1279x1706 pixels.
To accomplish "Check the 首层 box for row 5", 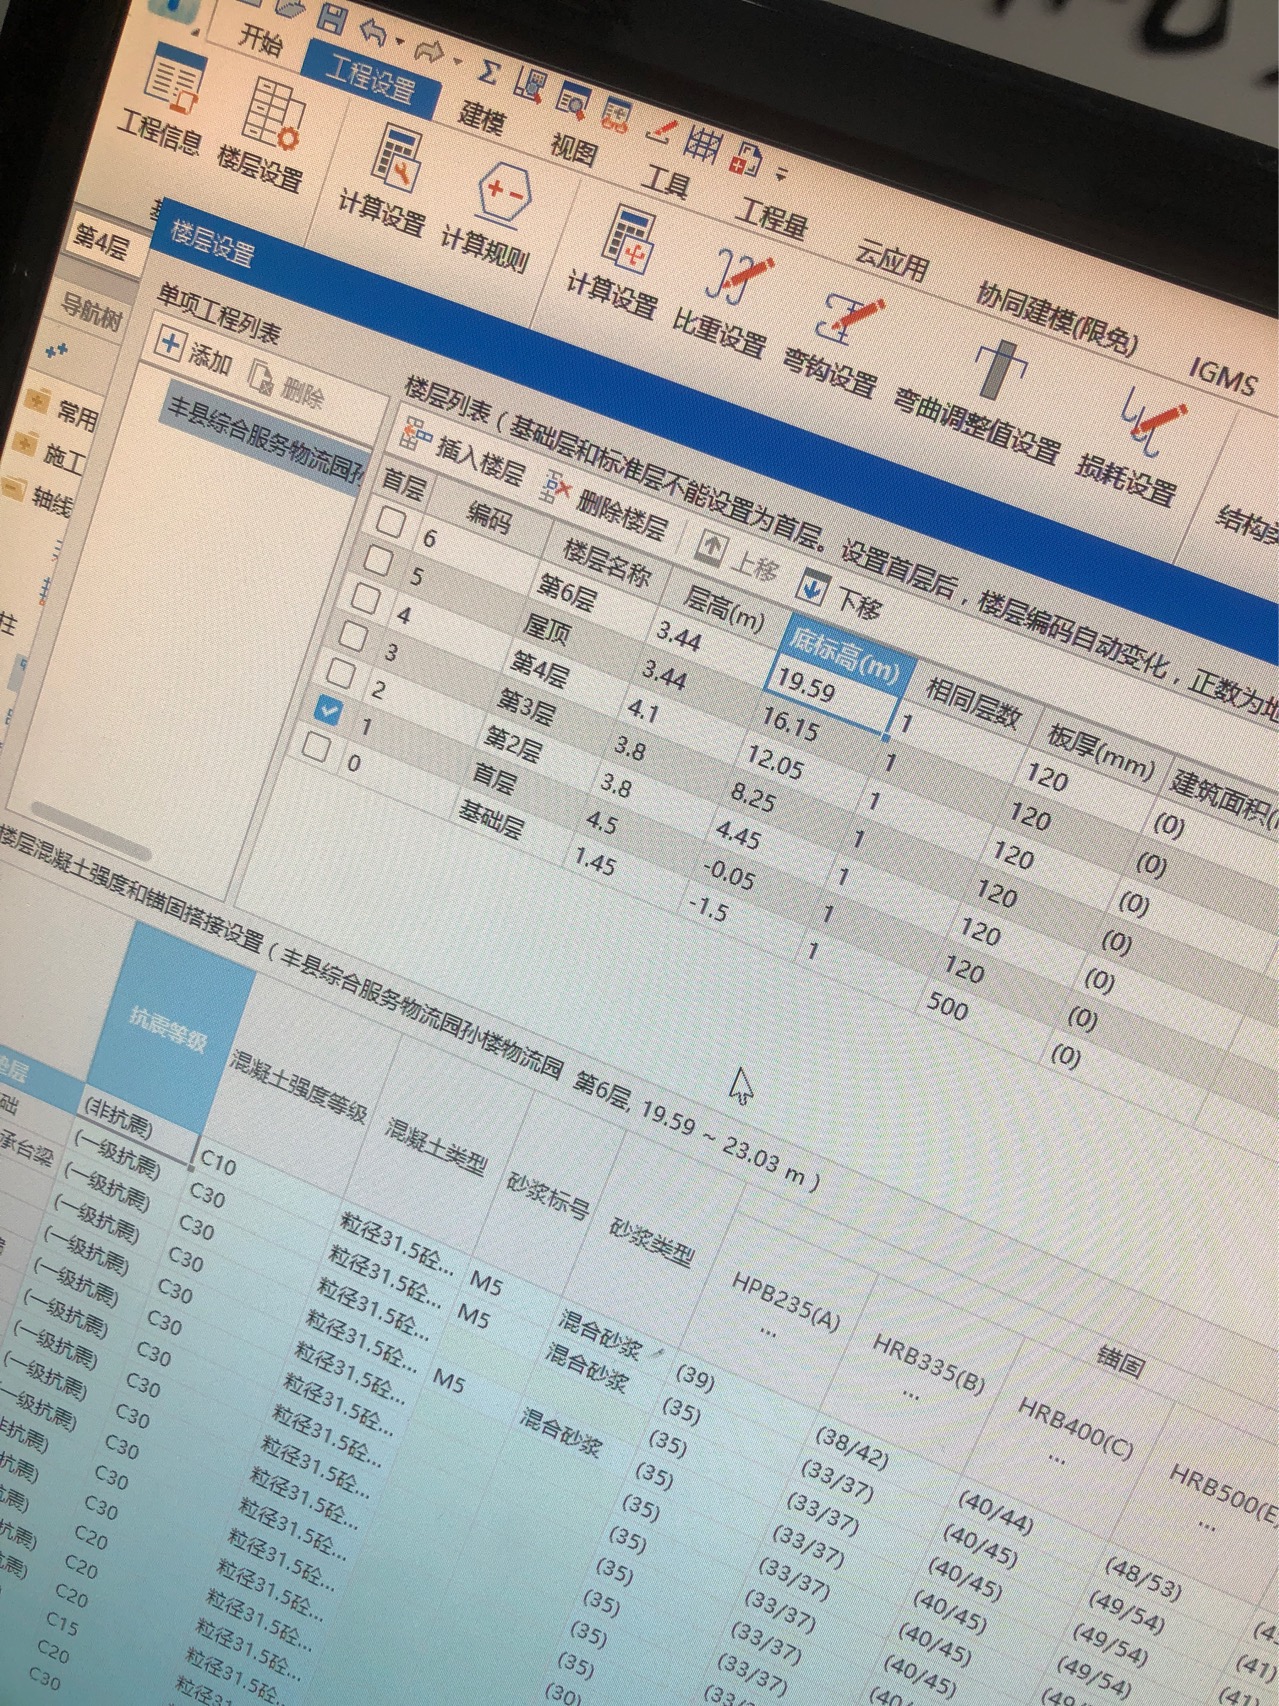I will (x=377, y=560).
